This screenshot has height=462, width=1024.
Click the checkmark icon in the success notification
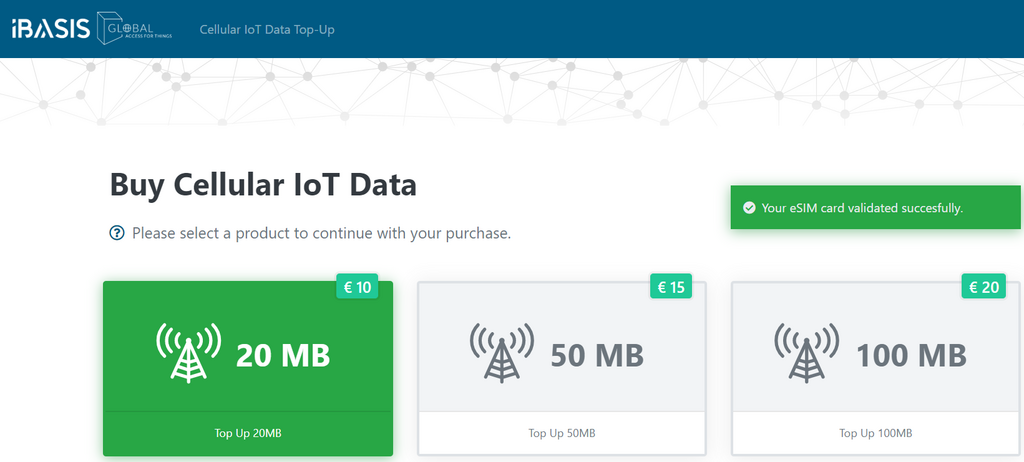point(749,208)
